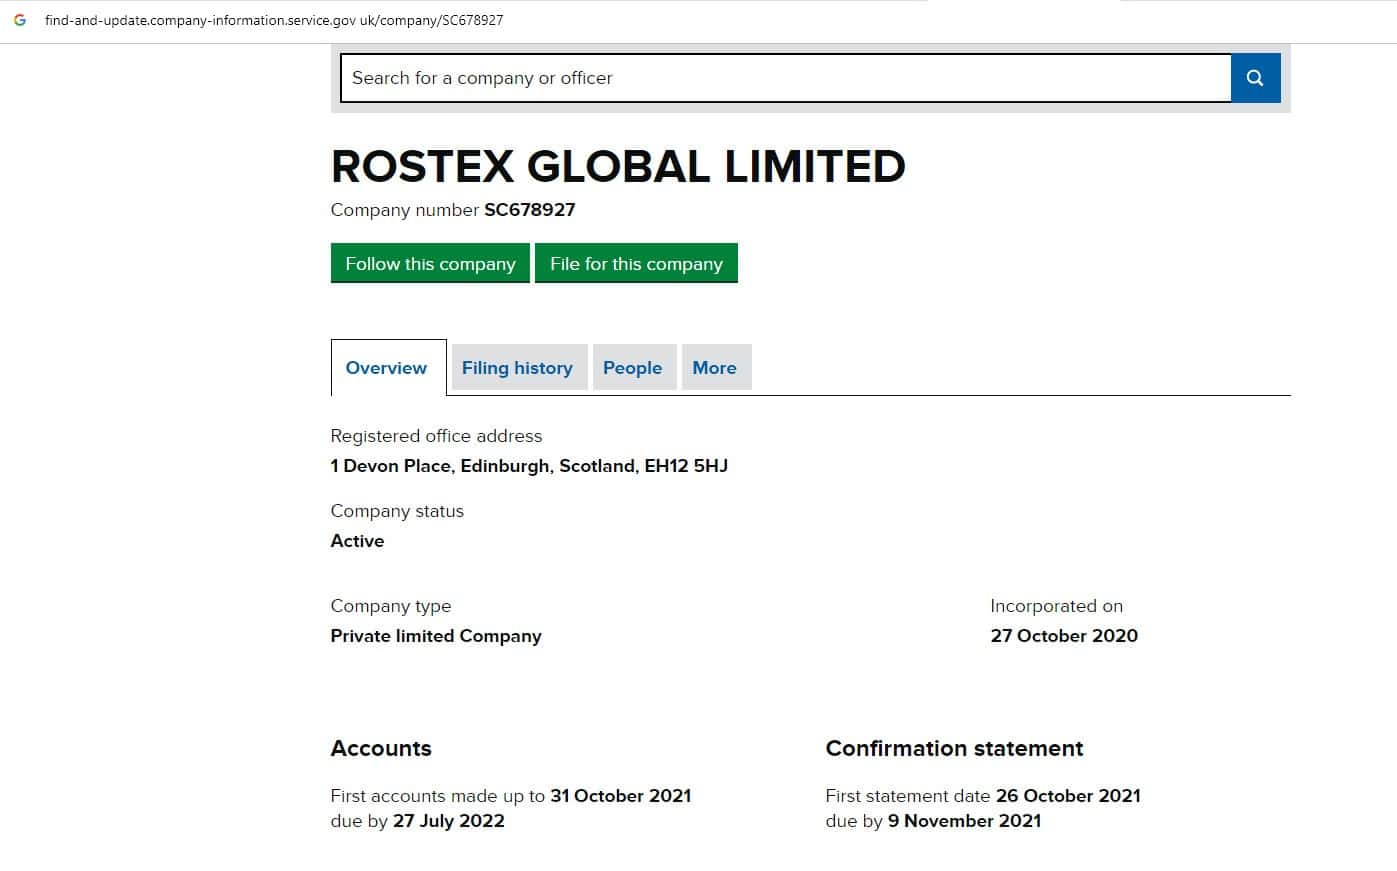
Task: Click the statement due date 9 November 2021
Action: coord(964,821)
